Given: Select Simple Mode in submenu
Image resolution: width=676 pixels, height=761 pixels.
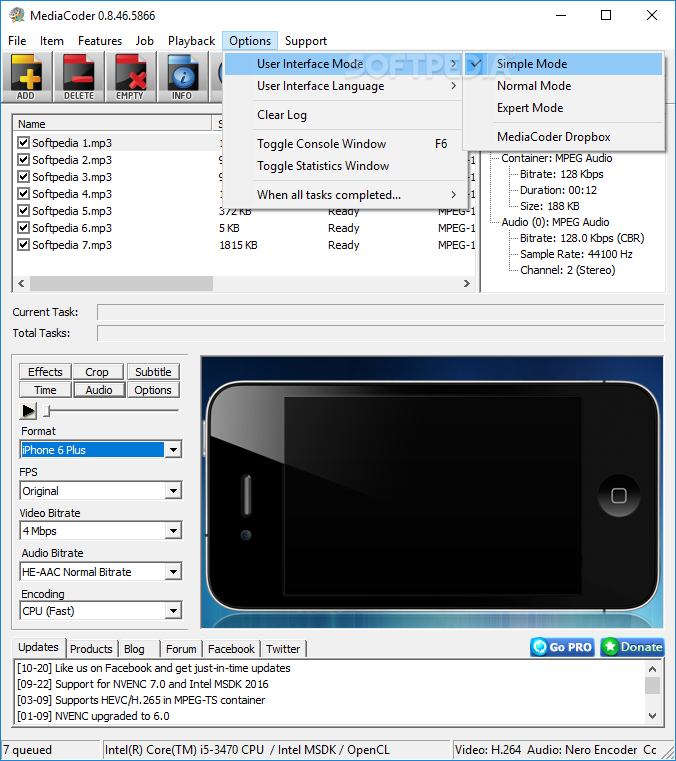Looking at the screenshot, I should point(564,64).
